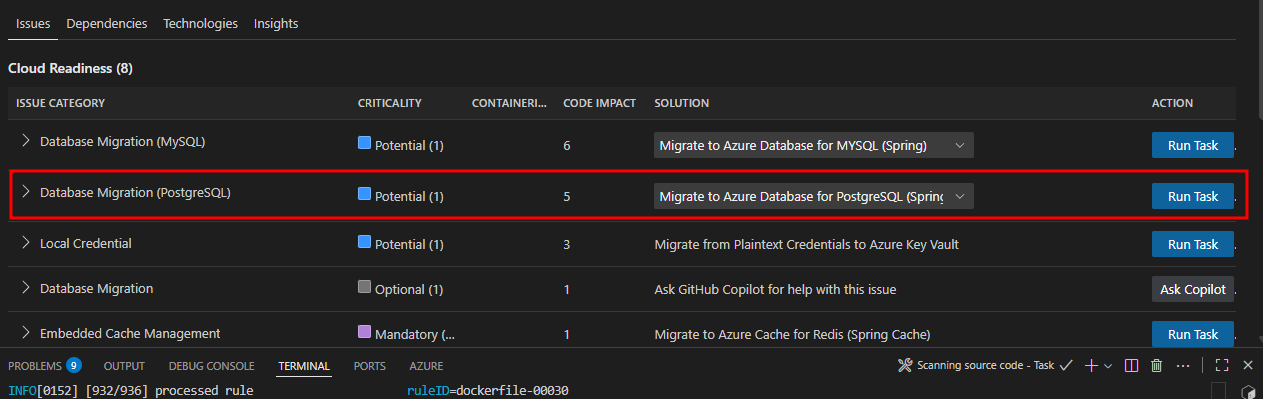The height and width of the screenshot is (399, 1263).
Task: Select the TERMINAL panel tab
Action: pyautogui.click(x=304, y=366)
